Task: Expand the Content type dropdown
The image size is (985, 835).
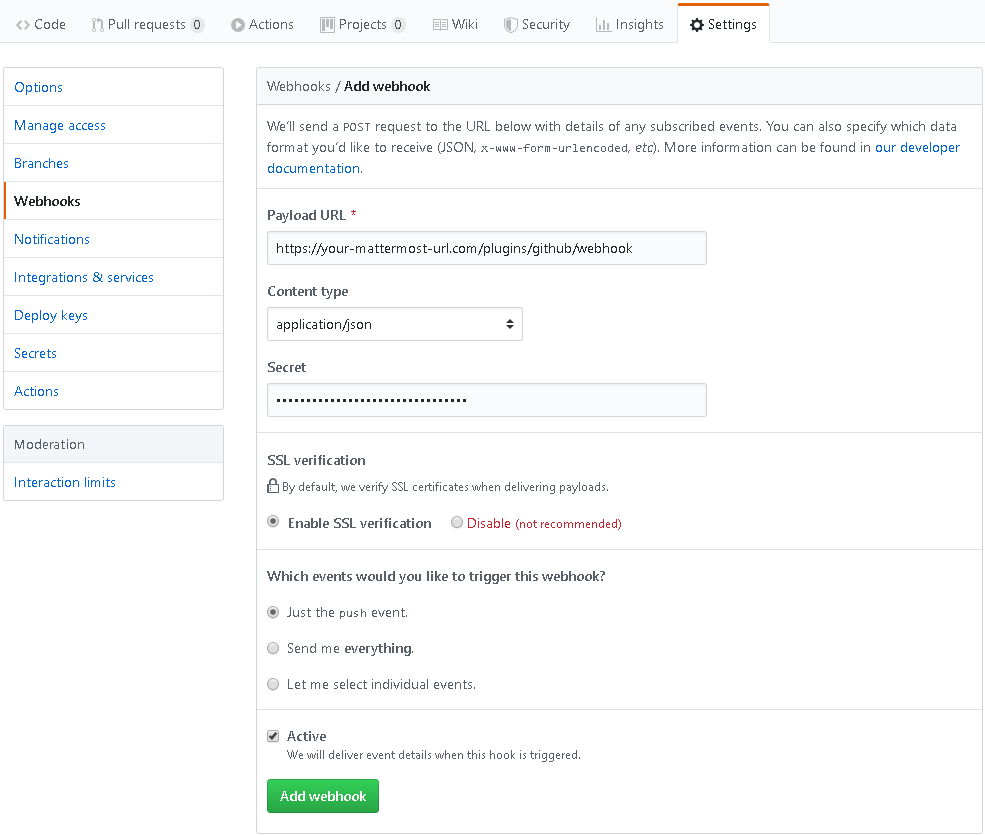Action: coord(394,324)
